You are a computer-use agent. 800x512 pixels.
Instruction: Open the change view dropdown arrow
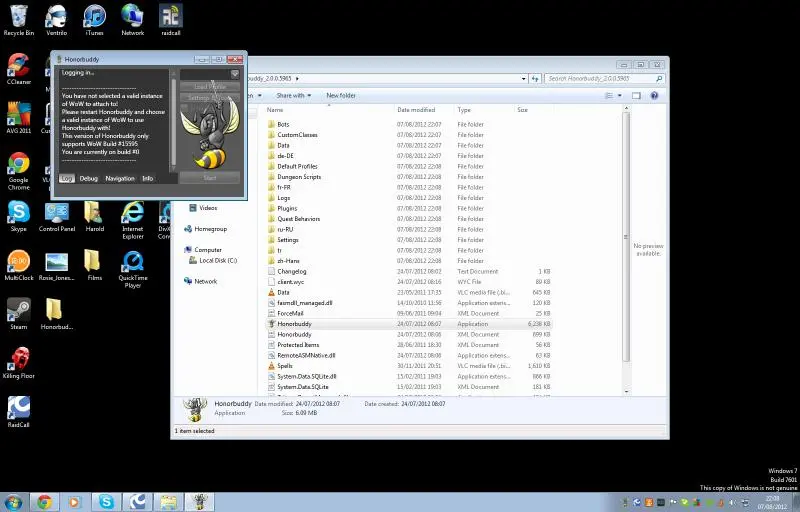pyautogui.click(x=620, y=95)
